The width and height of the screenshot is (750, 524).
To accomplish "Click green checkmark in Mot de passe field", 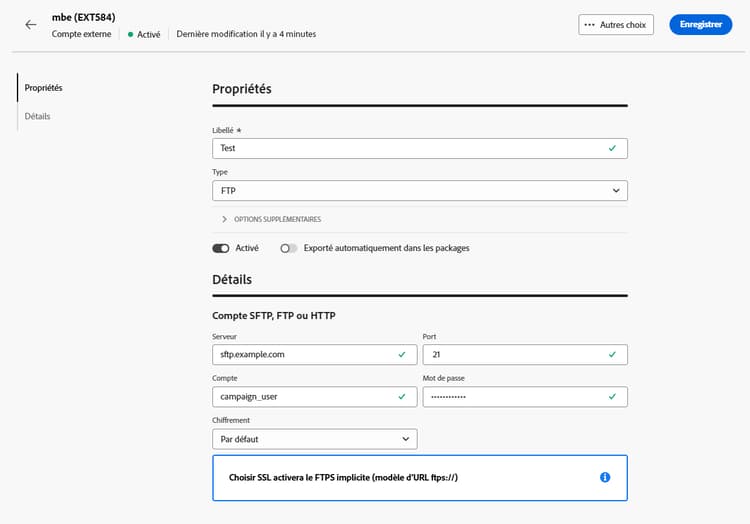I will pyautogui.click(x=612, y=396).
